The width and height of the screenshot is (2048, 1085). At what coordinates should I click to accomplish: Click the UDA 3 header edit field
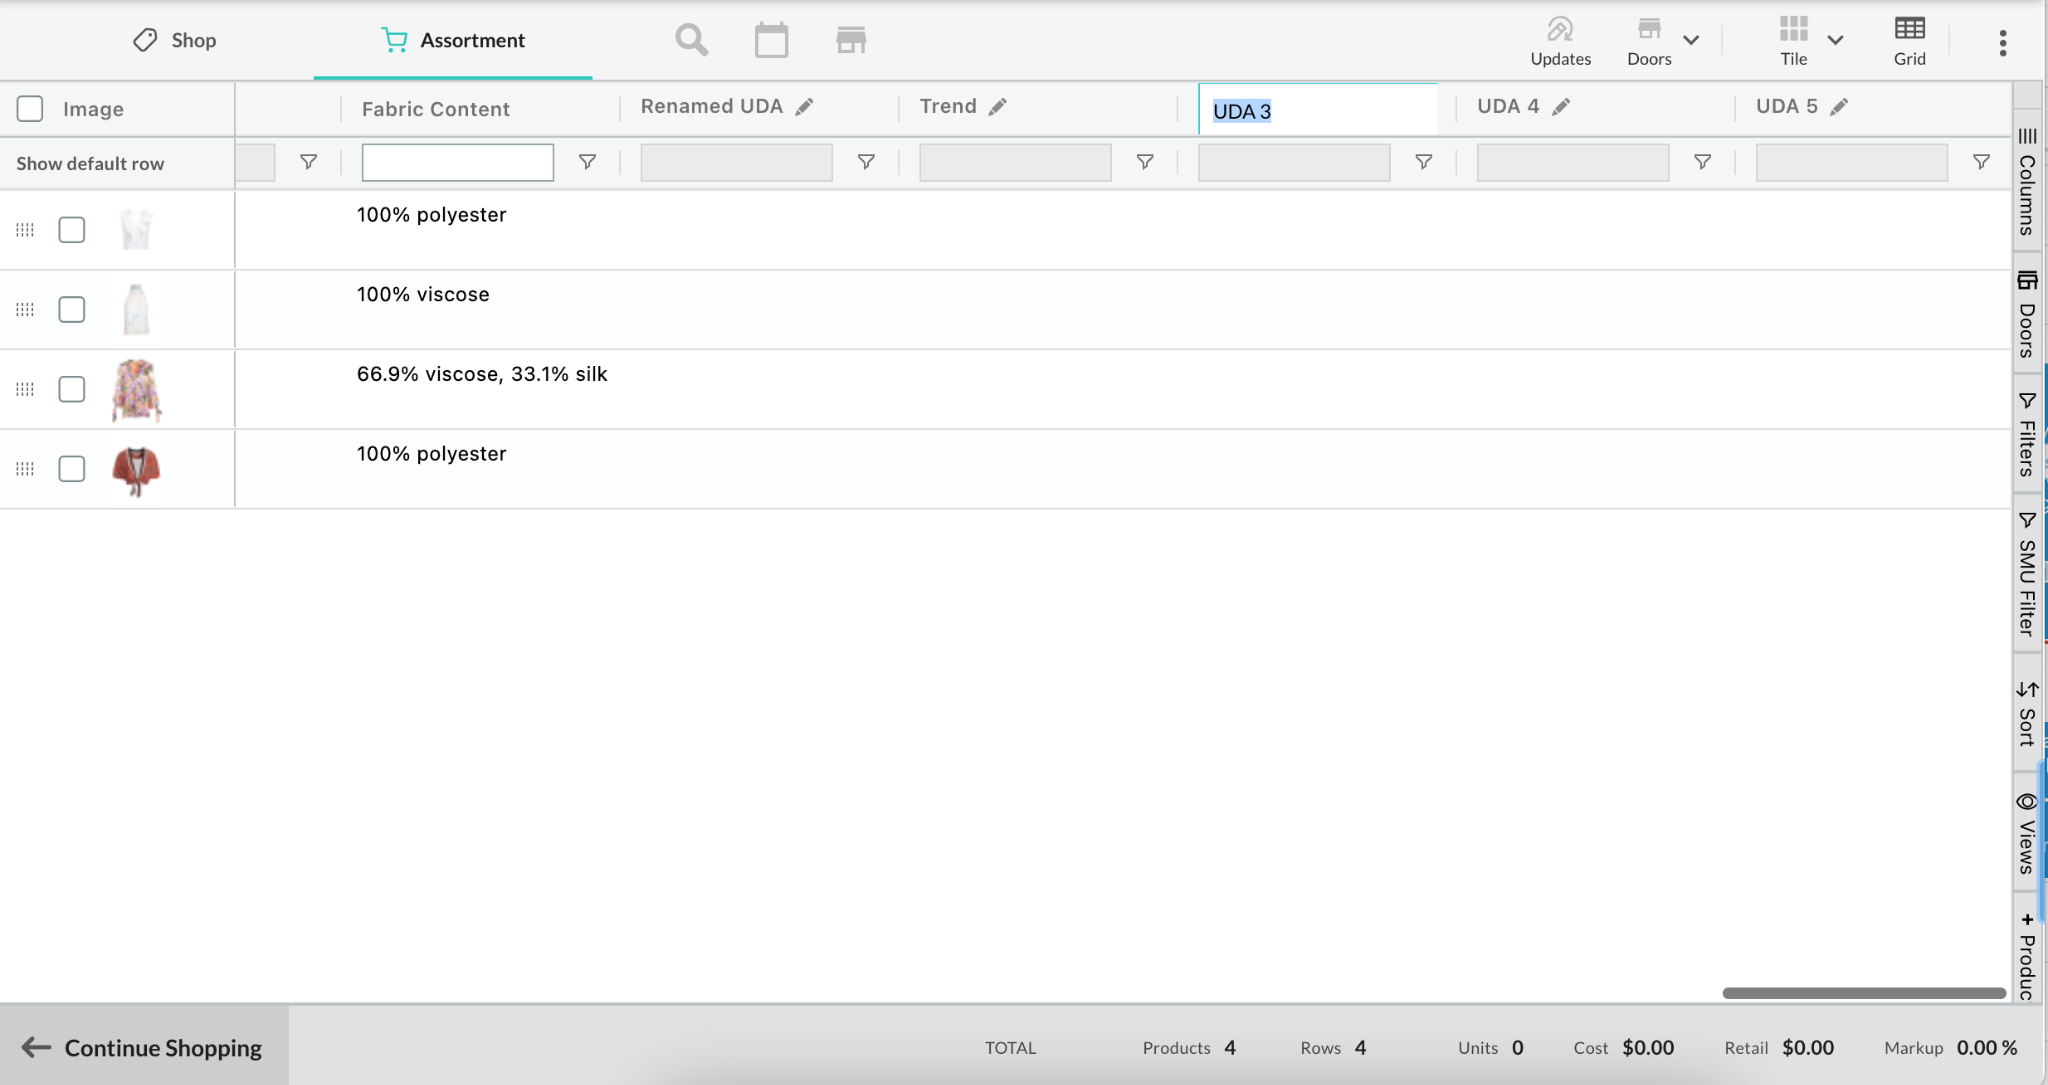[1317, 110]
